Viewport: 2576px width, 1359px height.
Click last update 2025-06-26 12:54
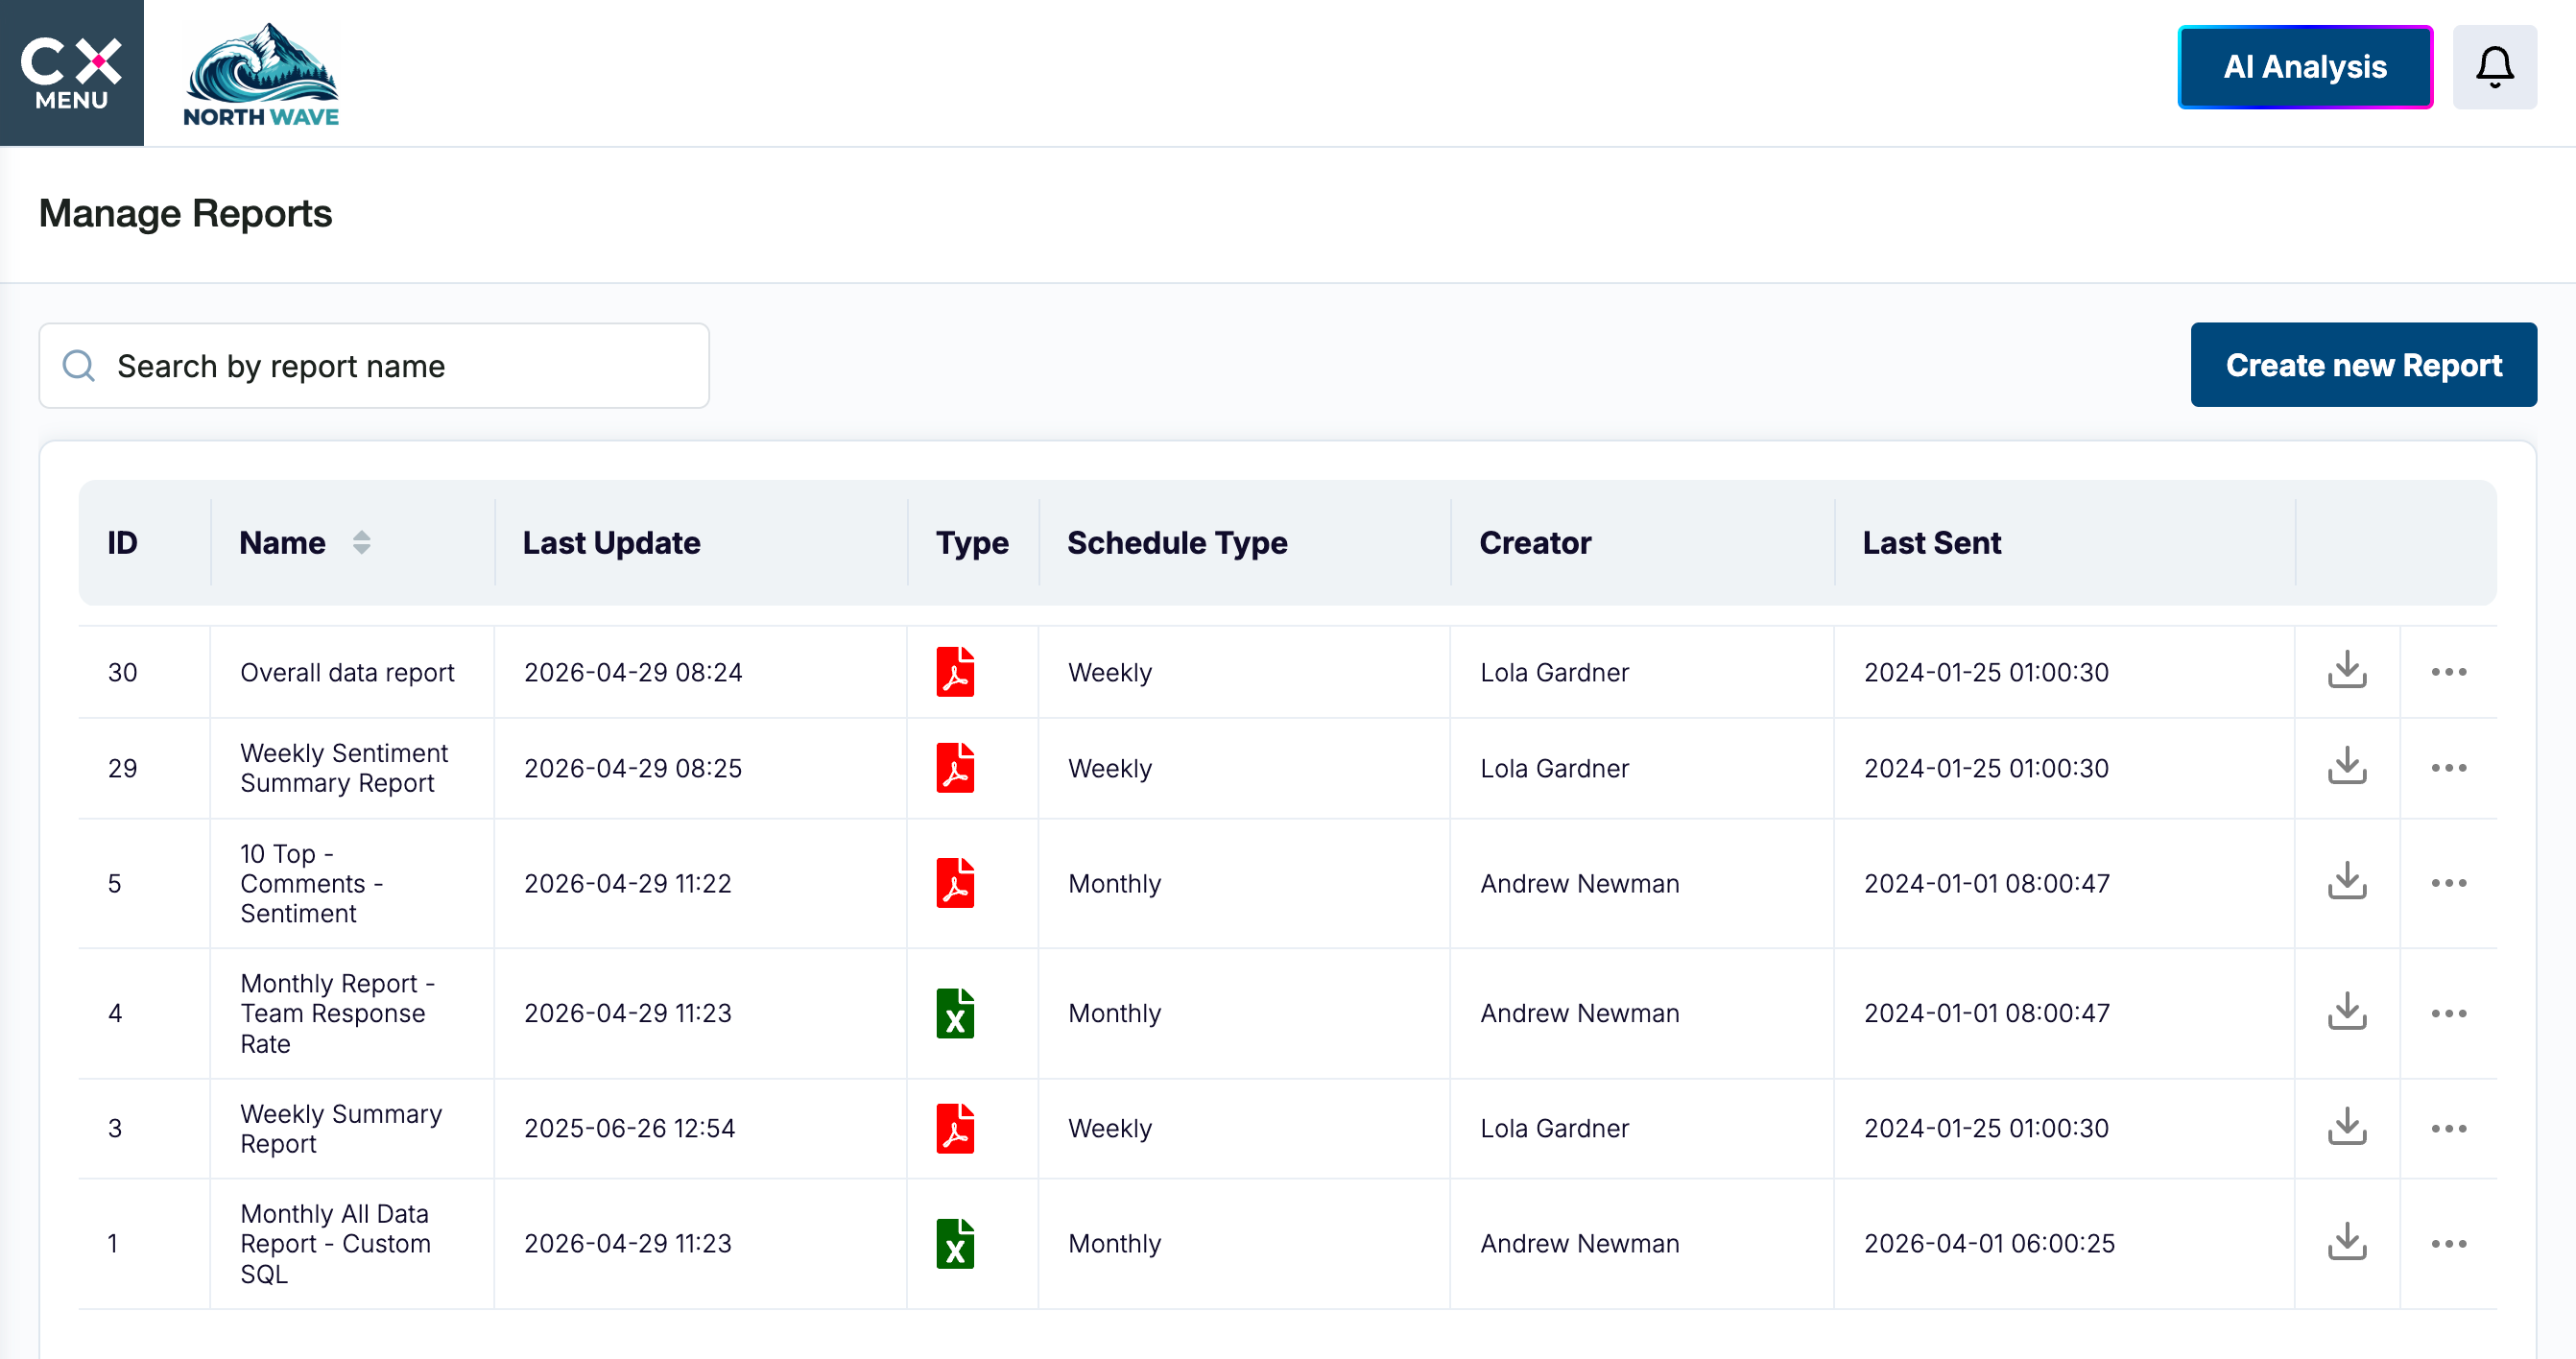[629, 1128]
